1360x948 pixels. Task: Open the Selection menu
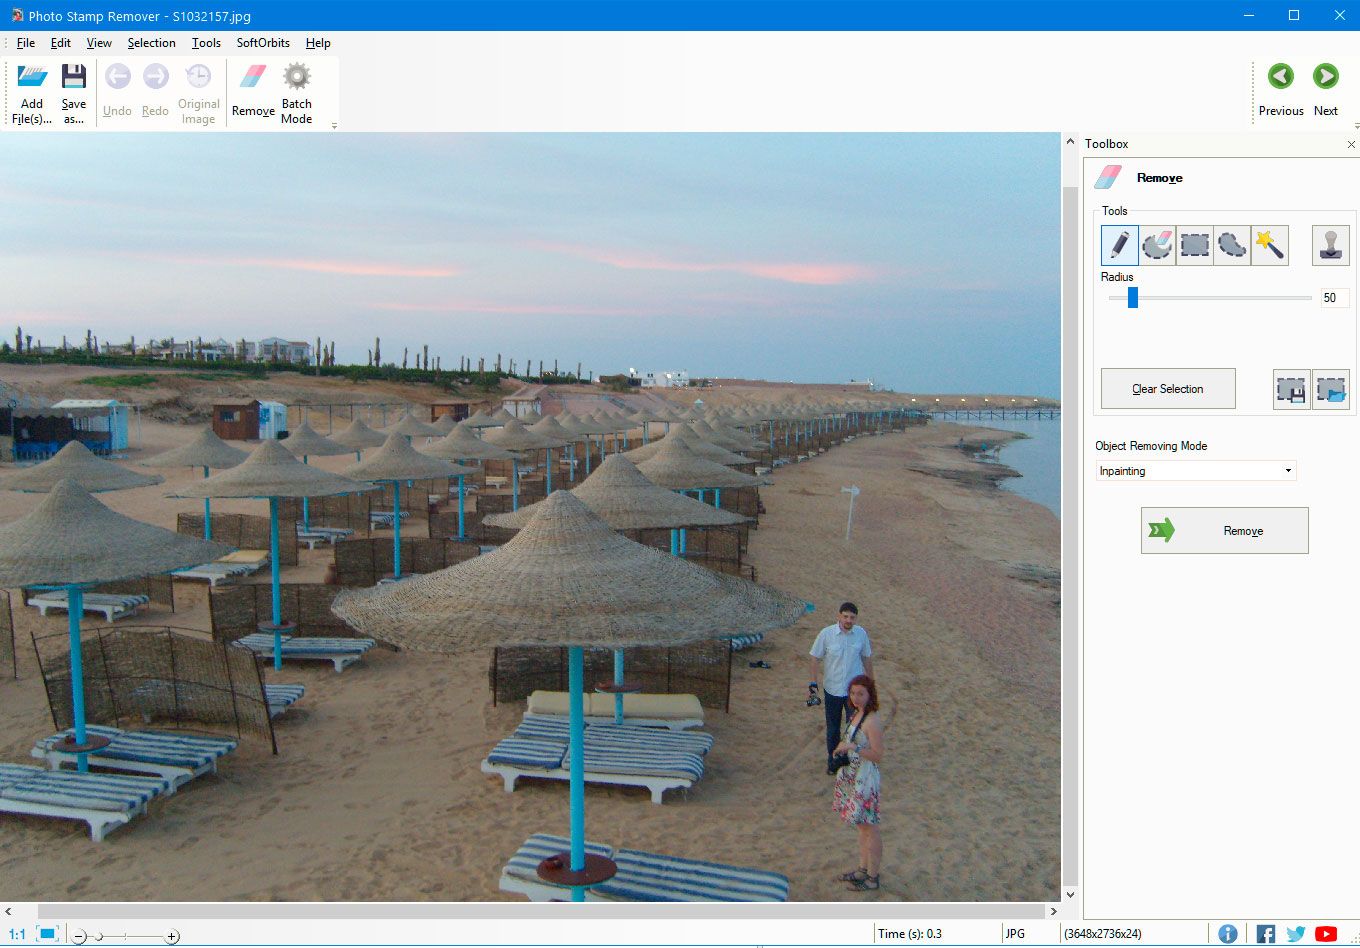point(151,43)
